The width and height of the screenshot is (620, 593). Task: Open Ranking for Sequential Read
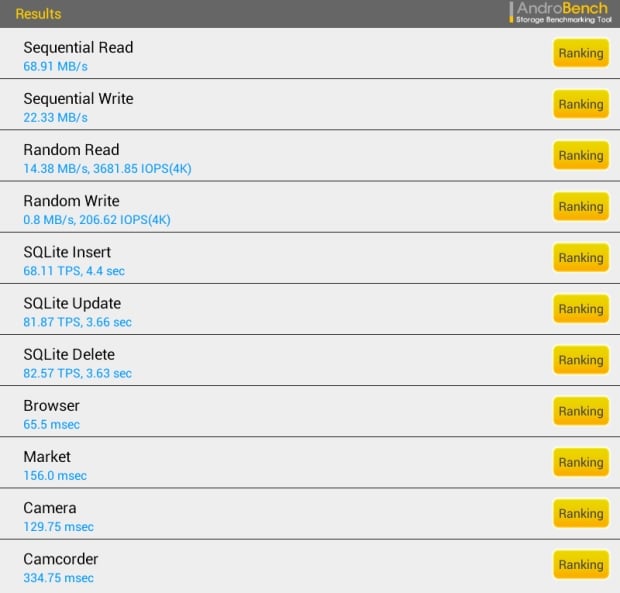580,53
